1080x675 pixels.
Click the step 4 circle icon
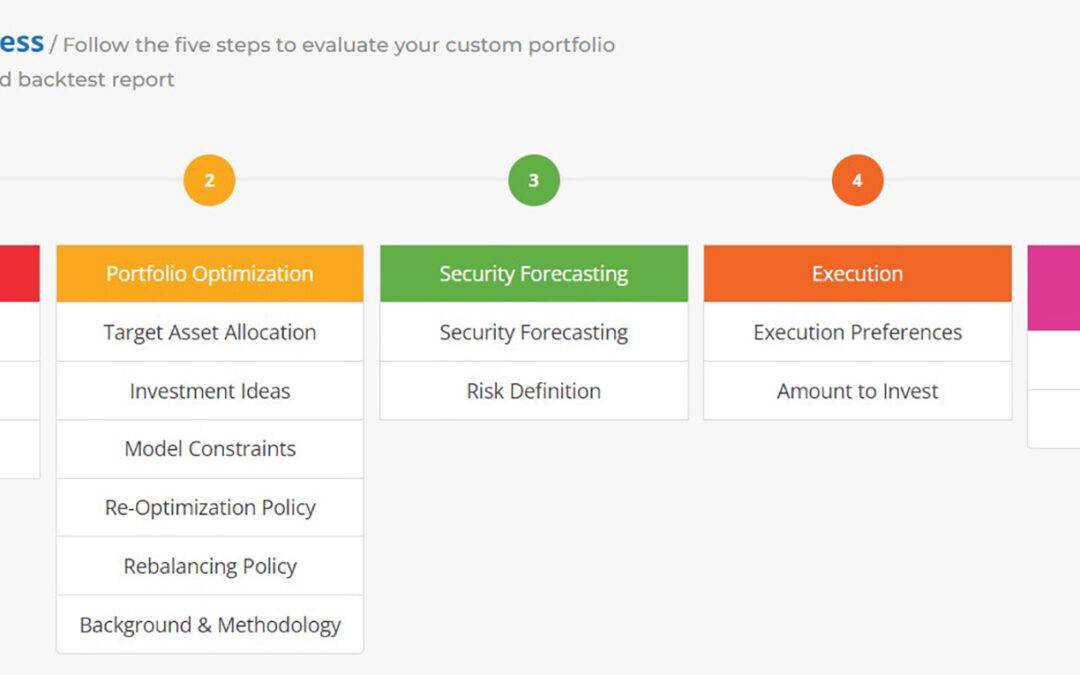pyautogui.click(x=857, y=180)
